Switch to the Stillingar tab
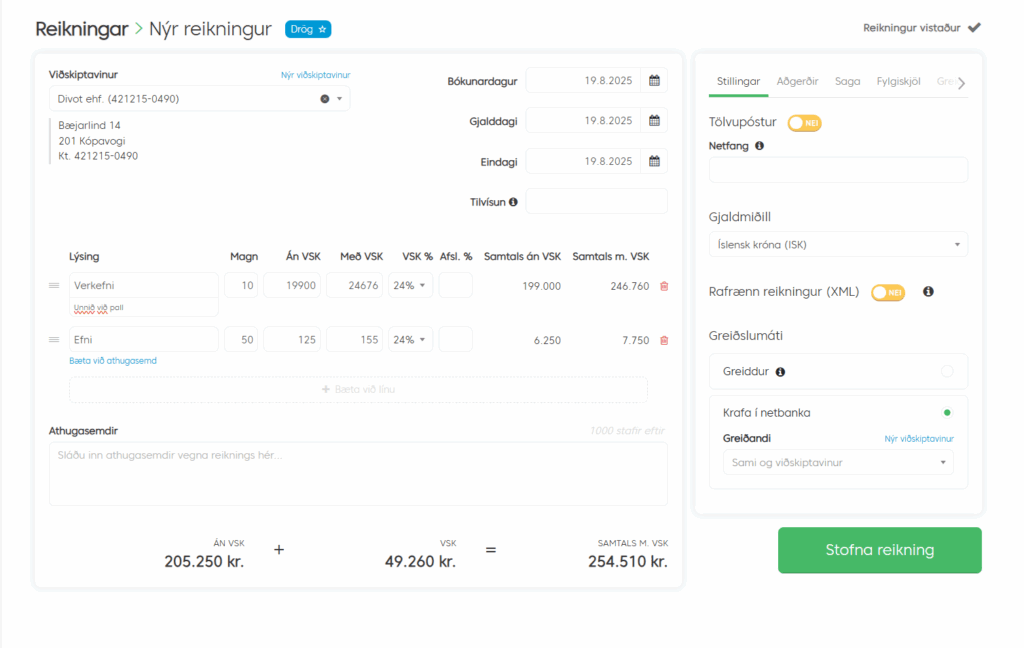1024x648 pixels. (738, 82)
